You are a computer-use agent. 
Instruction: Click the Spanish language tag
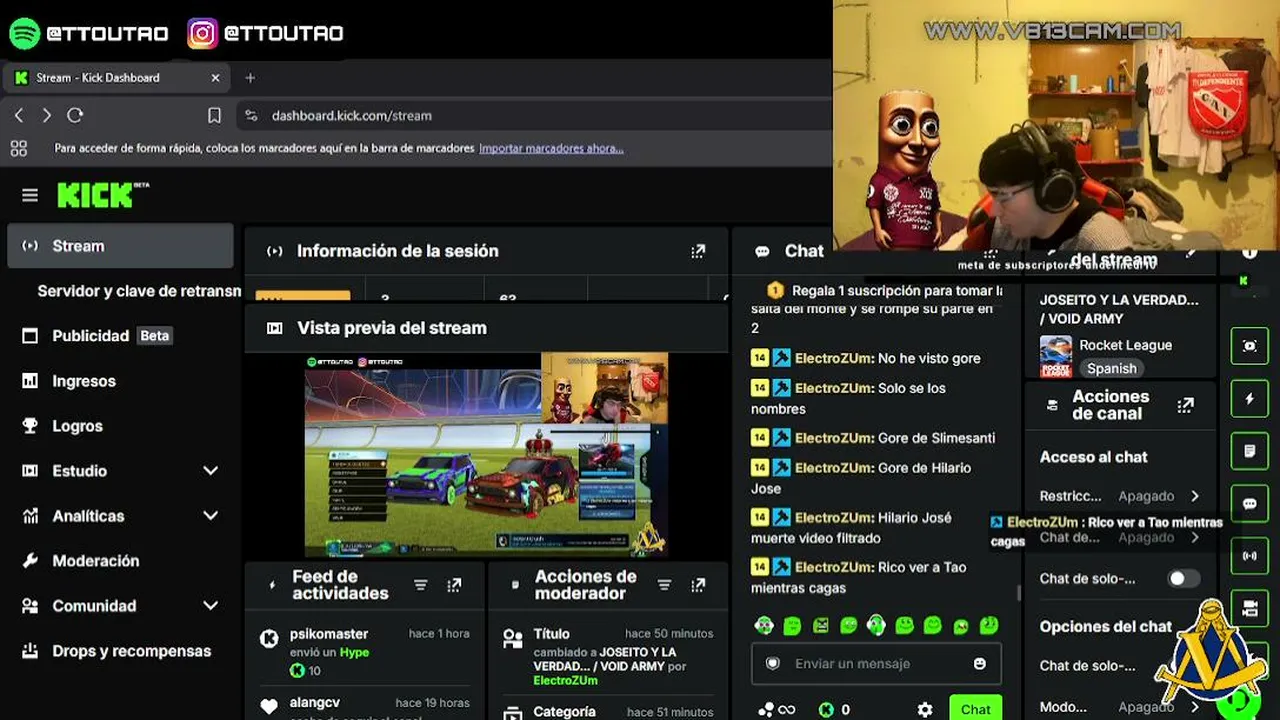click(1111, 368)
